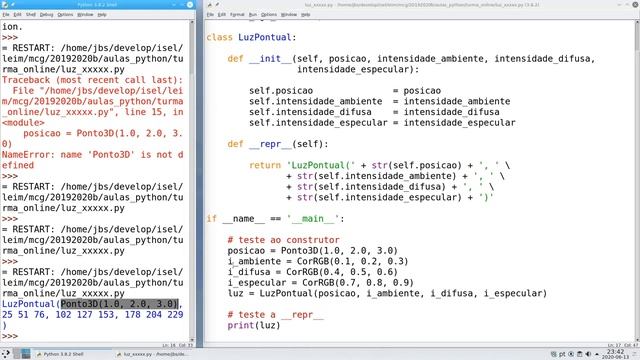Click 'return 'LuzPontual('' line in editor
This screenshot has width=640, height=360.
380,165
